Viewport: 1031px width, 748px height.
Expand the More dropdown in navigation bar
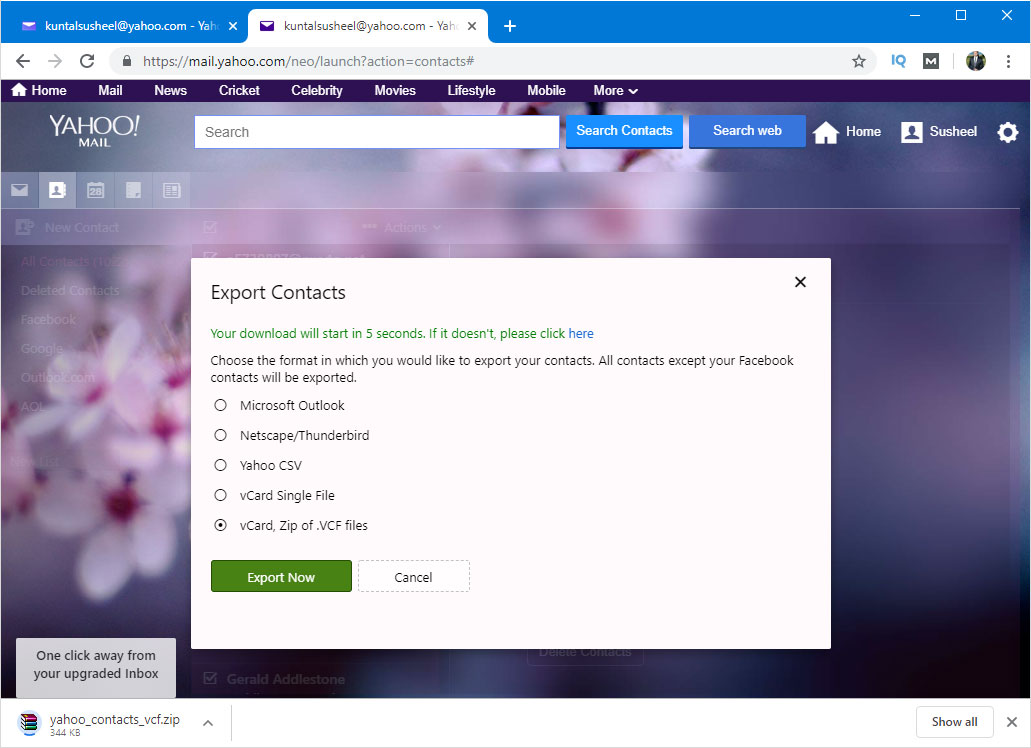[615, 90]
